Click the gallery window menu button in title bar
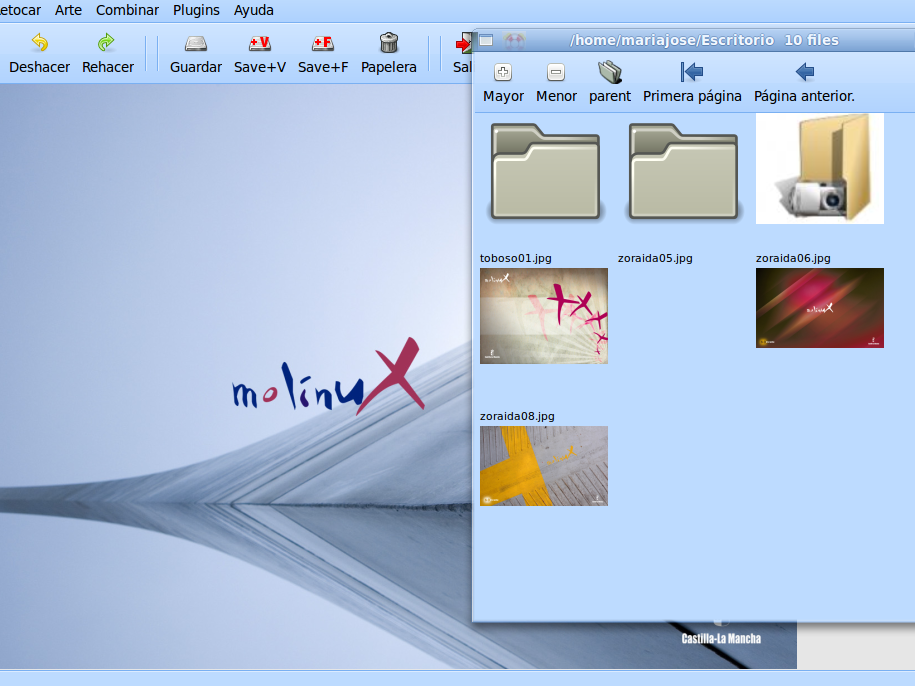This screenshot has height=686, width=915. click(x=486, y=40)
